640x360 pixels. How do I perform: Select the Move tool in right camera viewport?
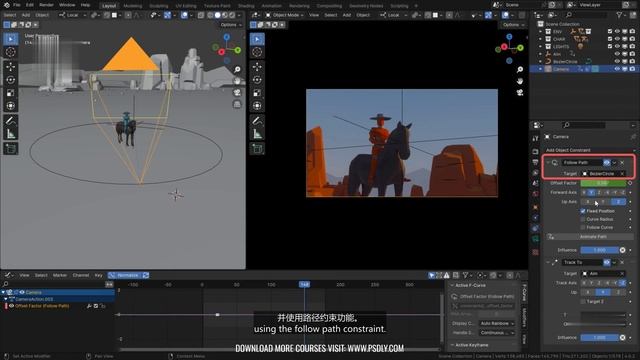click(257, 67)
